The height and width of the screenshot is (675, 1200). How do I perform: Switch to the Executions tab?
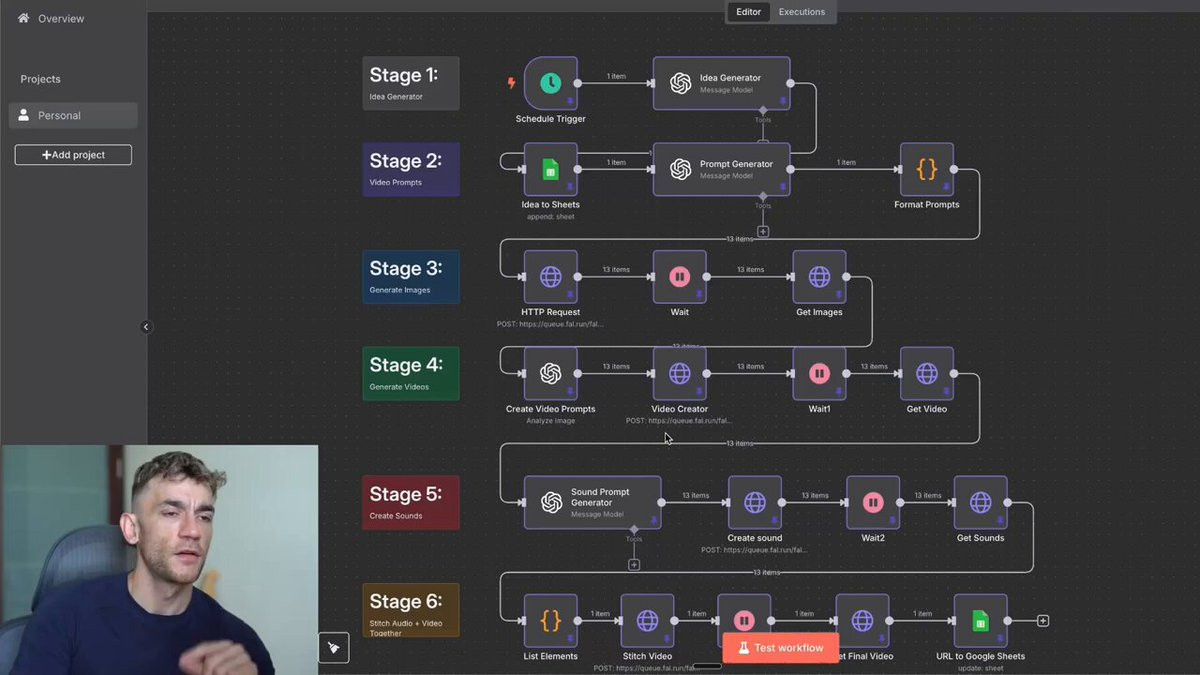coord(802,12)
